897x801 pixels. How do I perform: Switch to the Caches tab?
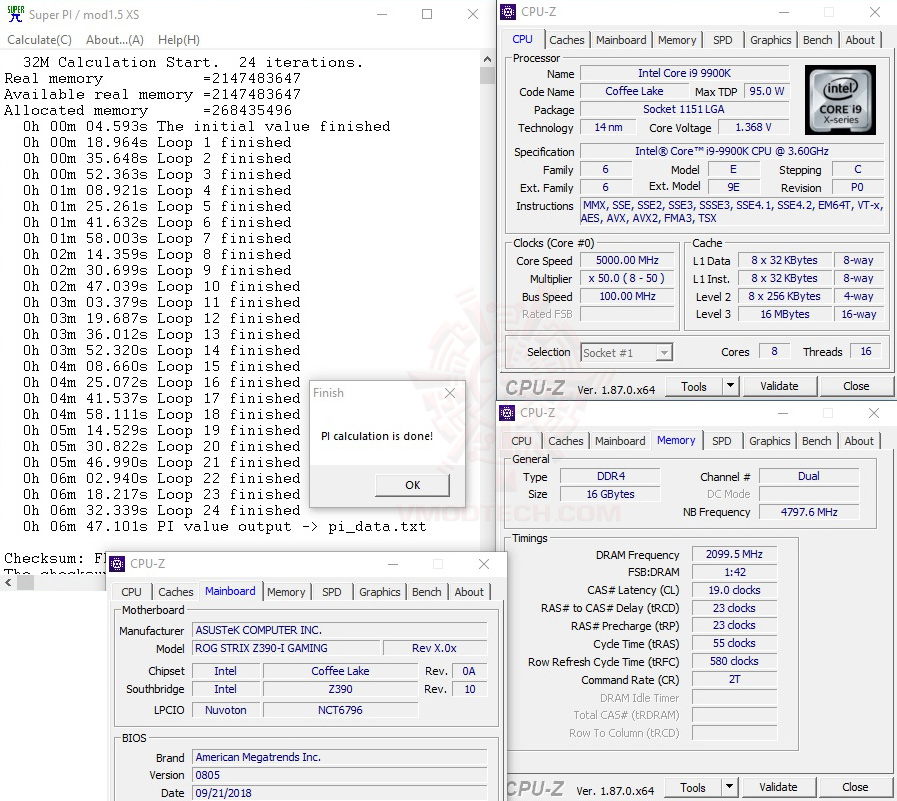click(x=567, y=40)
